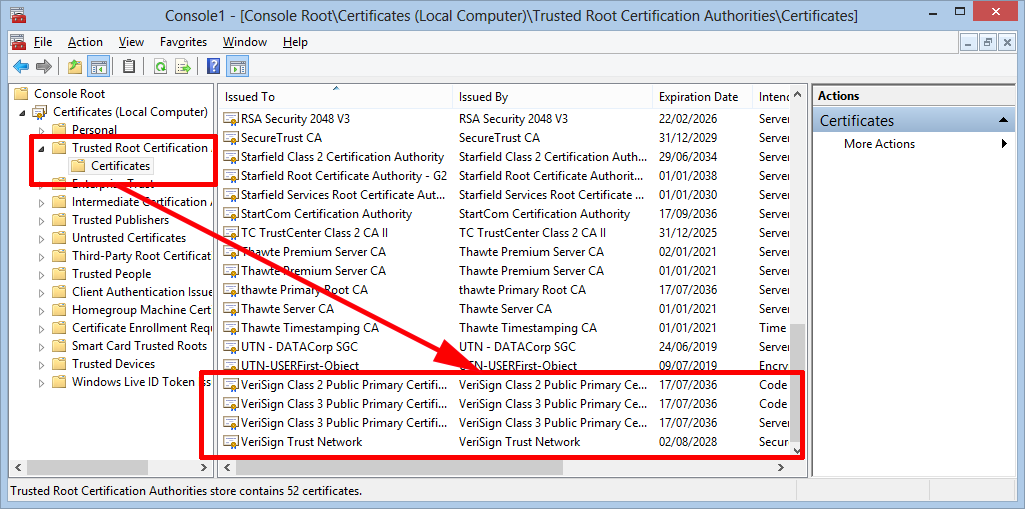Sort by the Issued To column header
This screenshot has height=509, width=1025.
coord(335,97)
